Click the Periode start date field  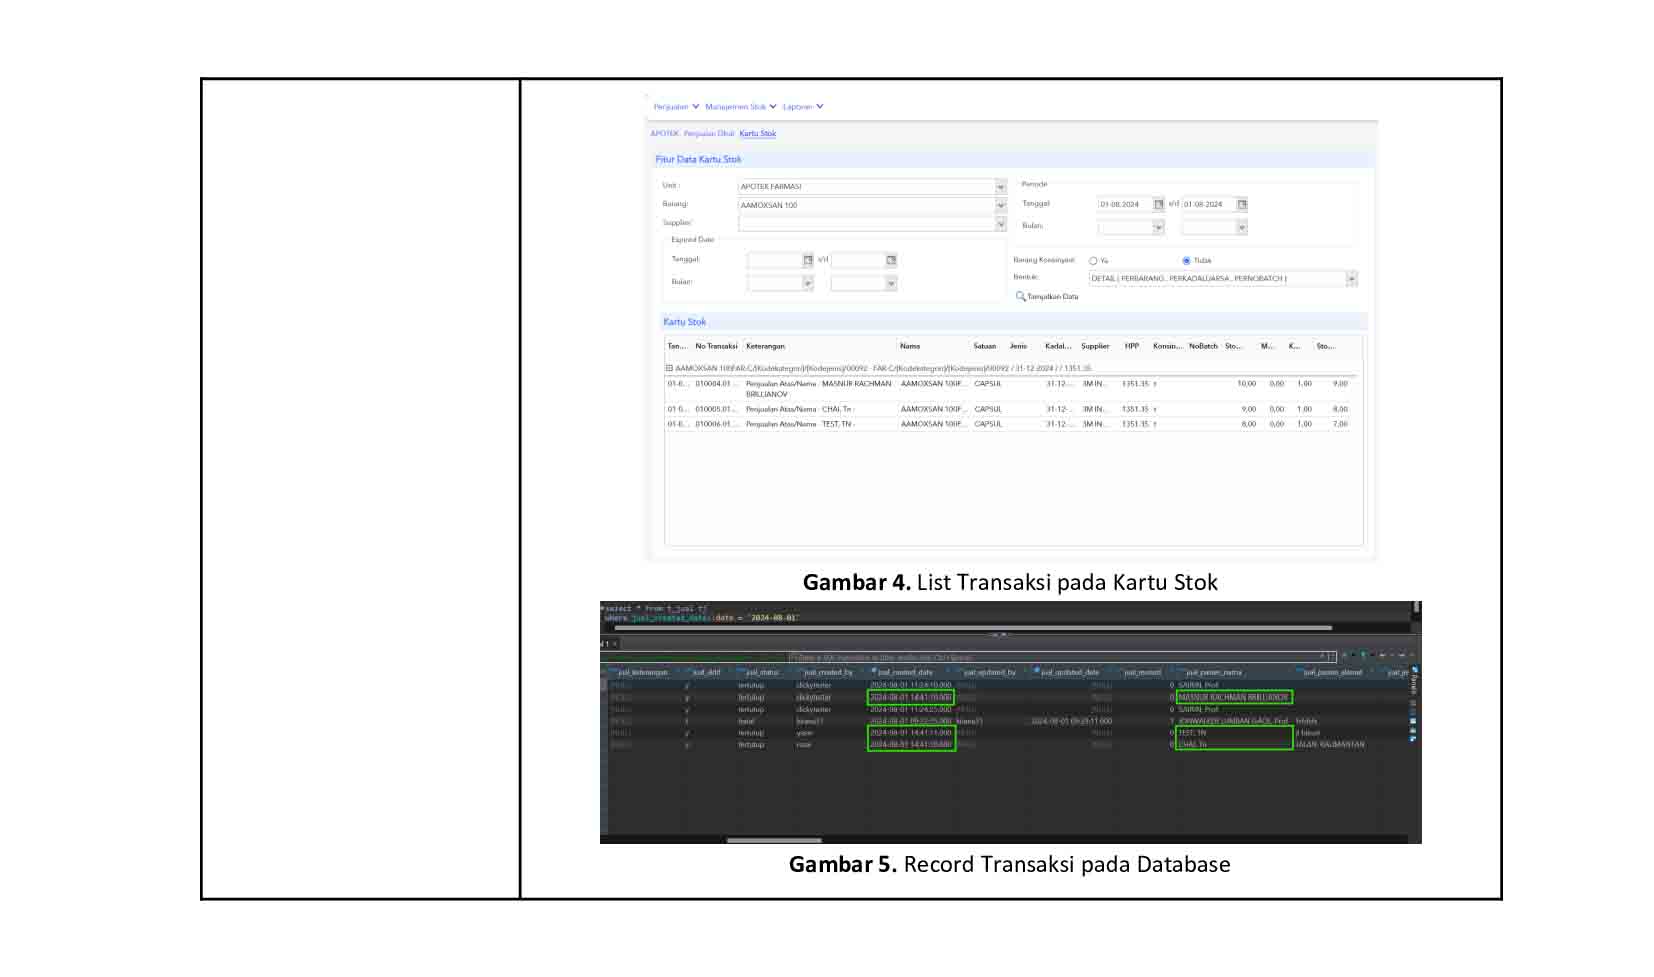(x=1125, y=204)
